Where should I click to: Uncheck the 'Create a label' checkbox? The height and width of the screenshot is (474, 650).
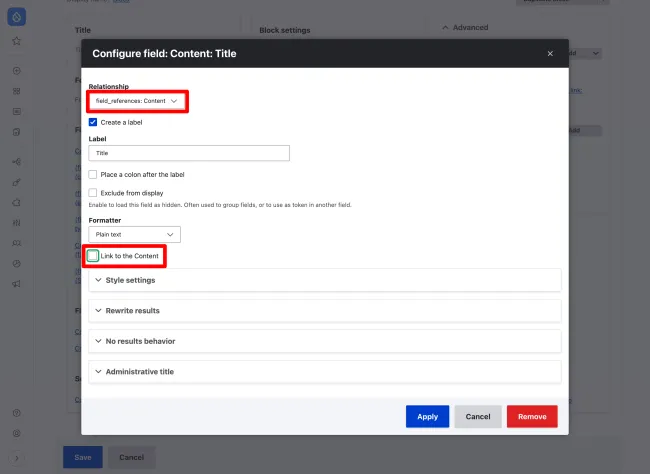tap(93, 122)
